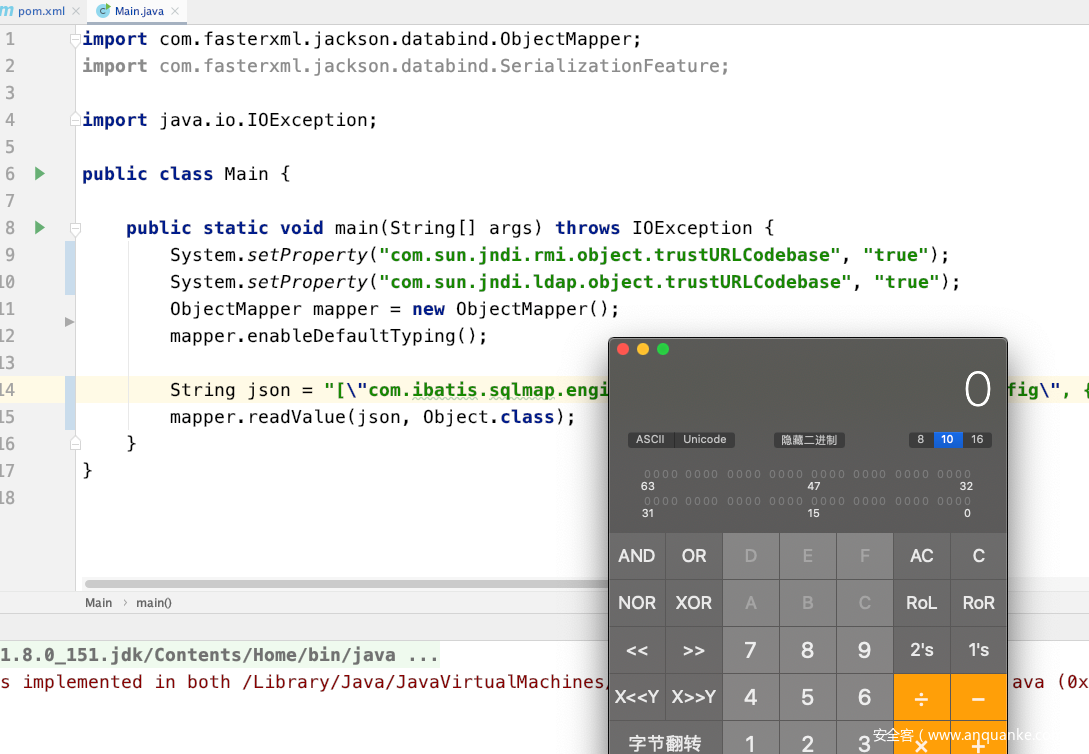1089x754 pixels.
Task: Click the RoL rotate-left key
Action: coord(922,603)
